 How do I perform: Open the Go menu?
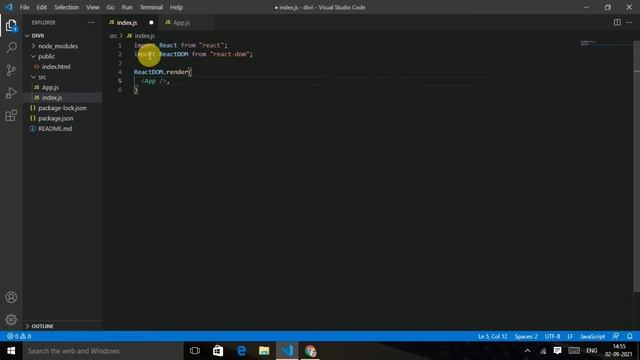pyautogui.click(x=111, y=7)
